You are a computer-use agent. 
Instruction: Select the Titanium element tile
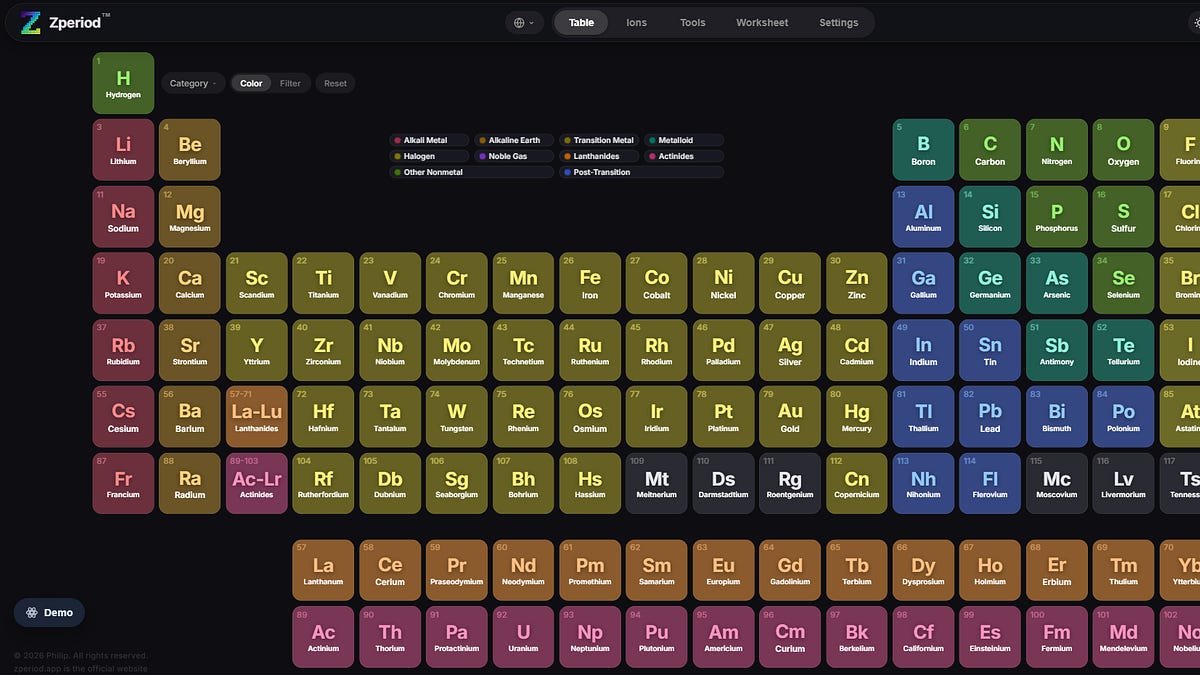click(x=323, y=283)
